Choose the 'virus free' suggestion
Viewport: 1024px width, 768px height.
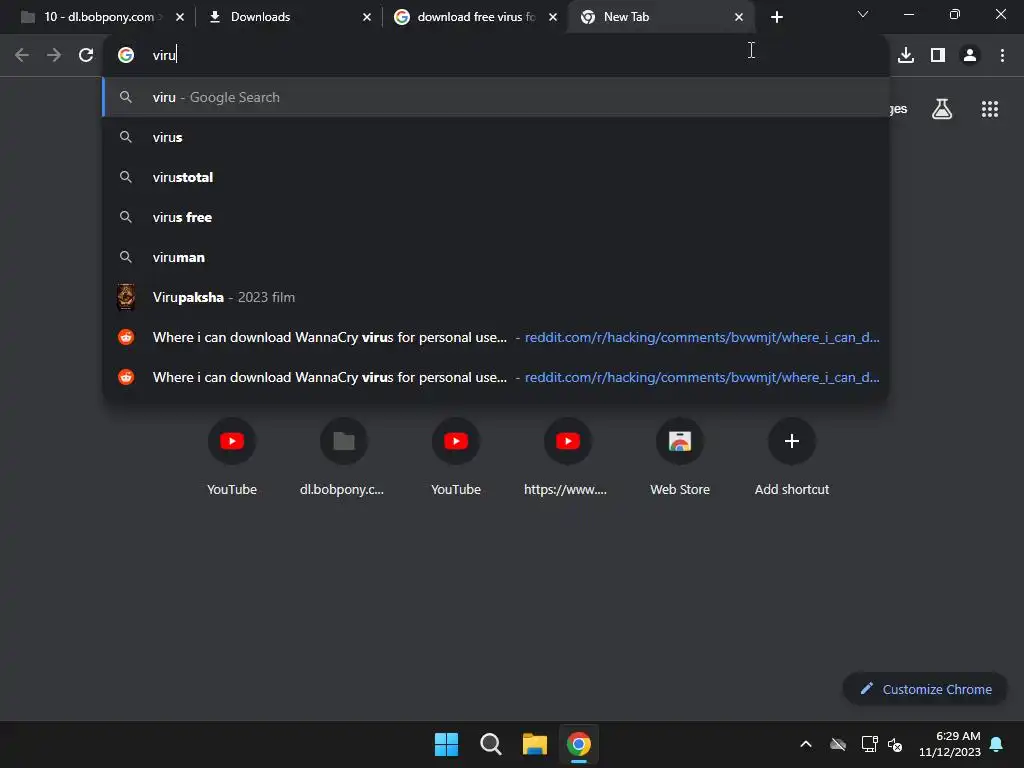point(496,217)
